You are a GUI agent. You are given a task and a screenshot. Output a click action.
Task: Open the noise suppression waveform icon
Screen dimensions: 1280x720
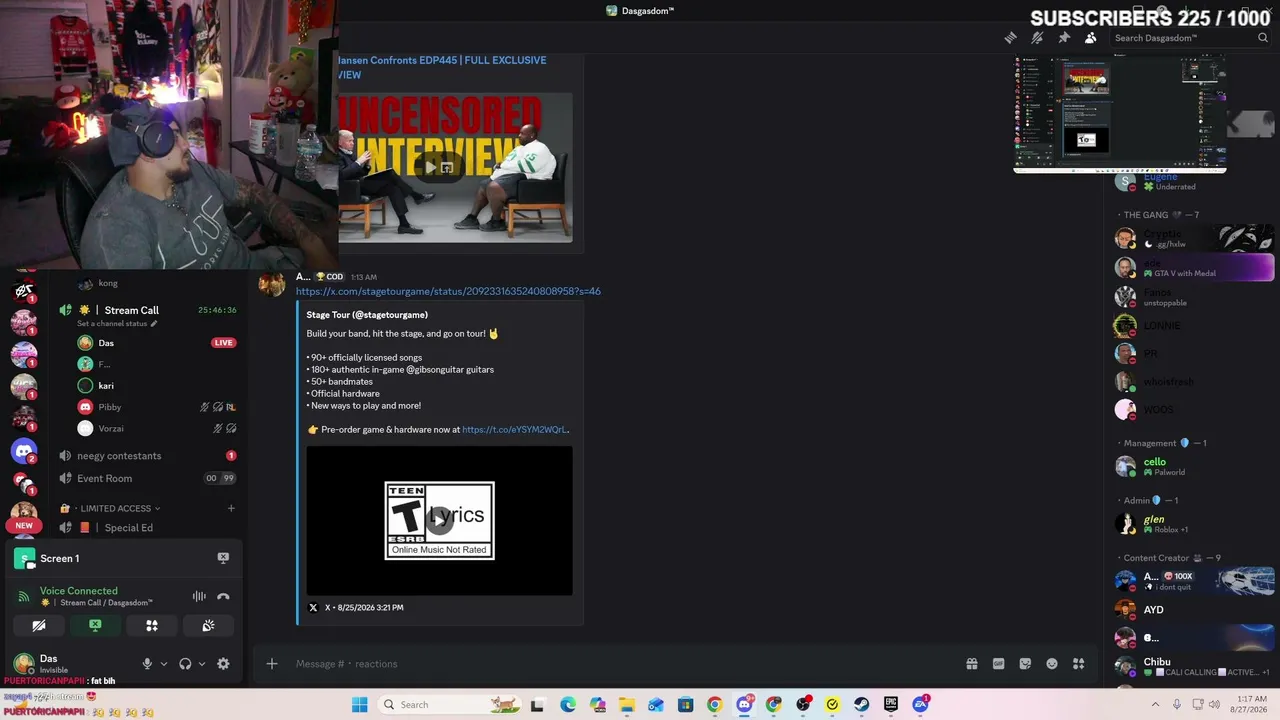[199, 597]
